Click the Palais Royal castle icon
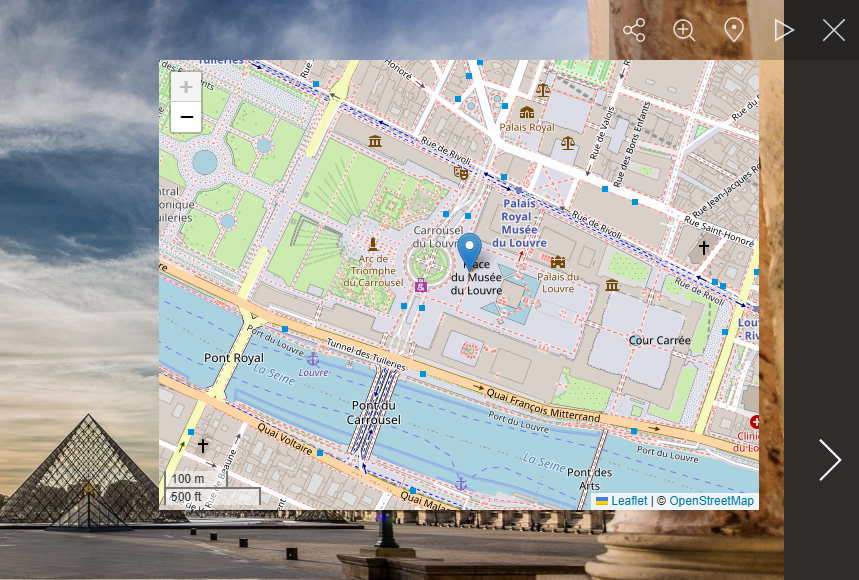 pyautogui.click(x=527, y=113)
